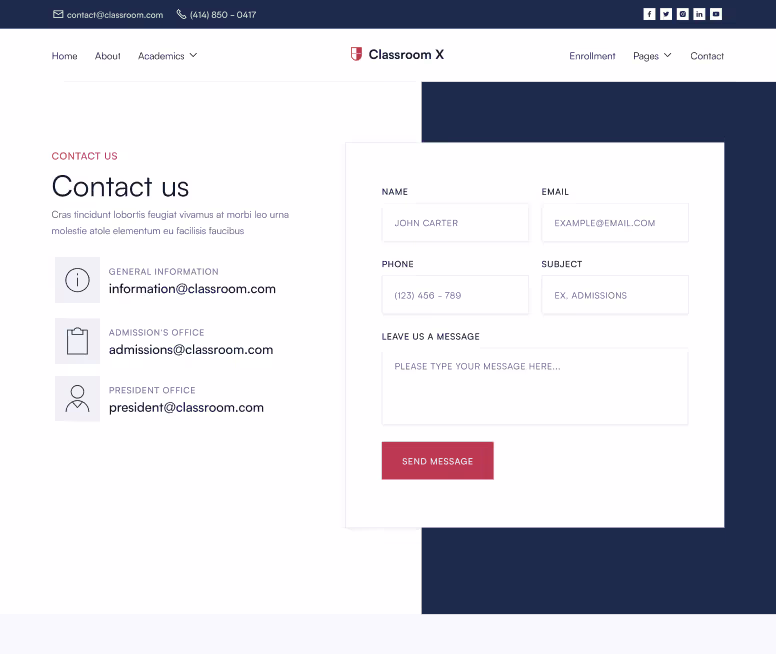
Task: Click the President Office person icon
Action: coord(77,399)
